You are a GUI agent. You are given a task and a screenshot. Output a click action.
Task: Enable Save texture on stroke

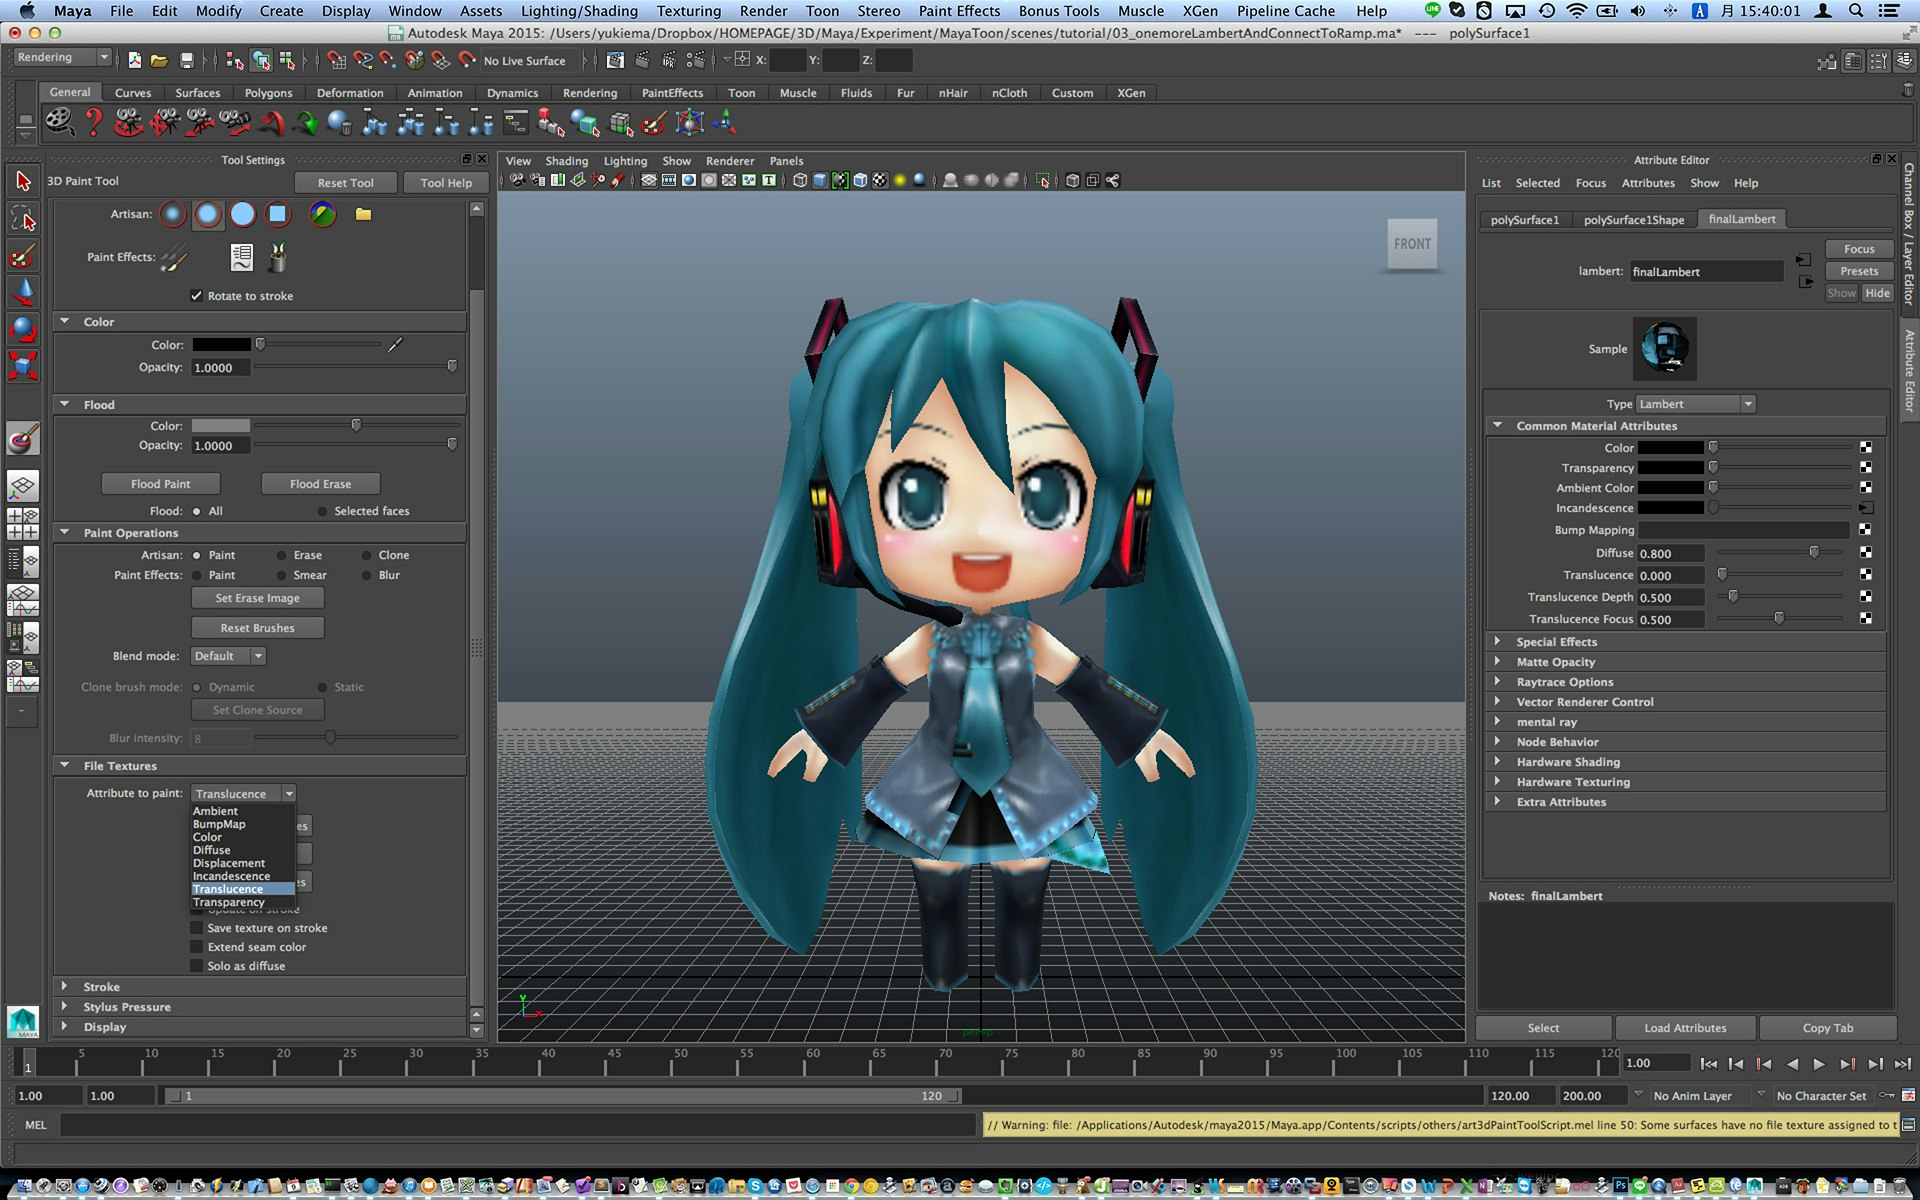197,928
